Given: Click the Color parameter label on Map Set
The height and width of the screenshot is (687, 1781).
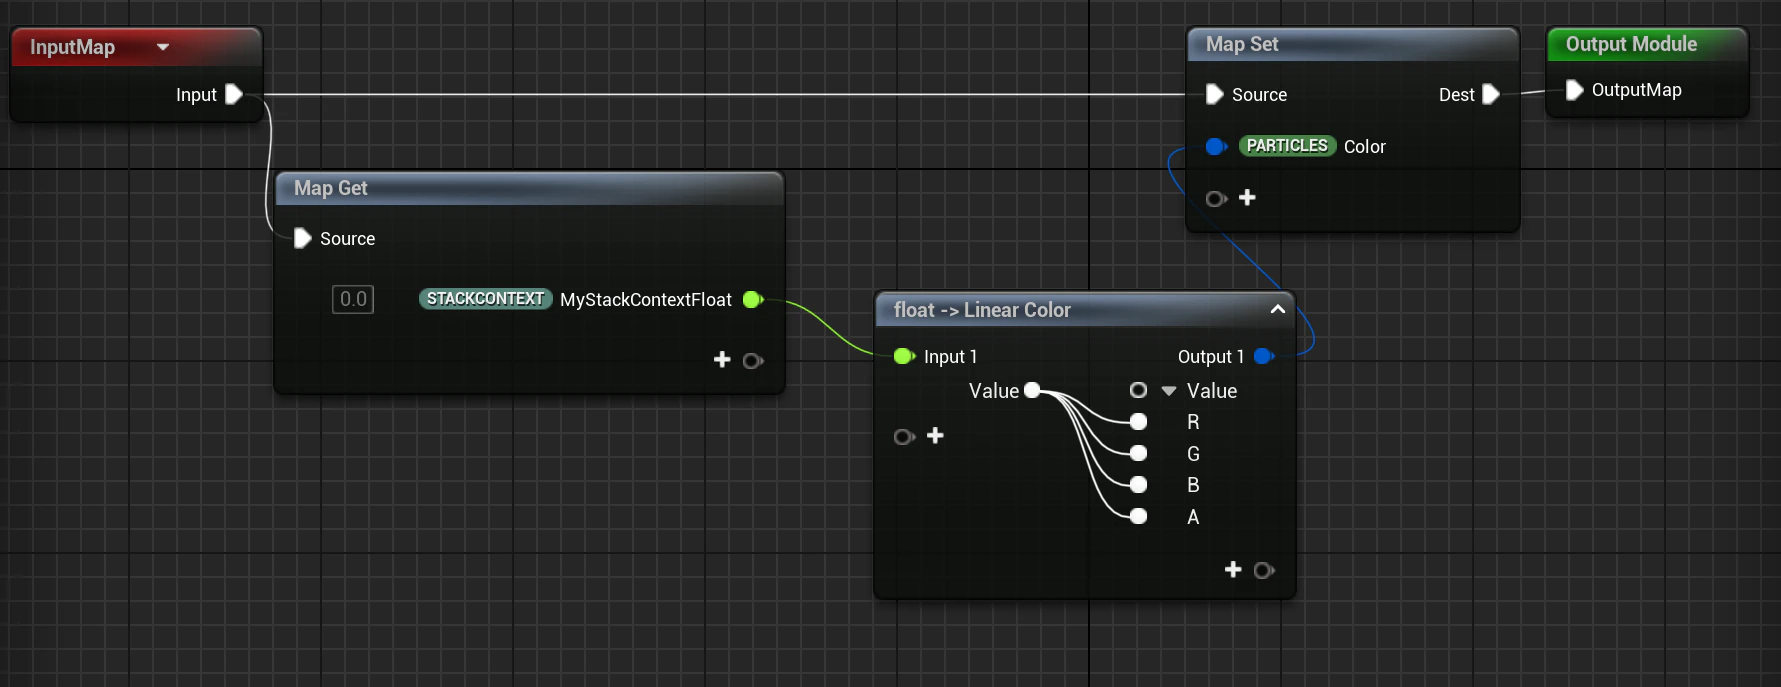Looking at the screenshot, I should (x=1365, y=146).
